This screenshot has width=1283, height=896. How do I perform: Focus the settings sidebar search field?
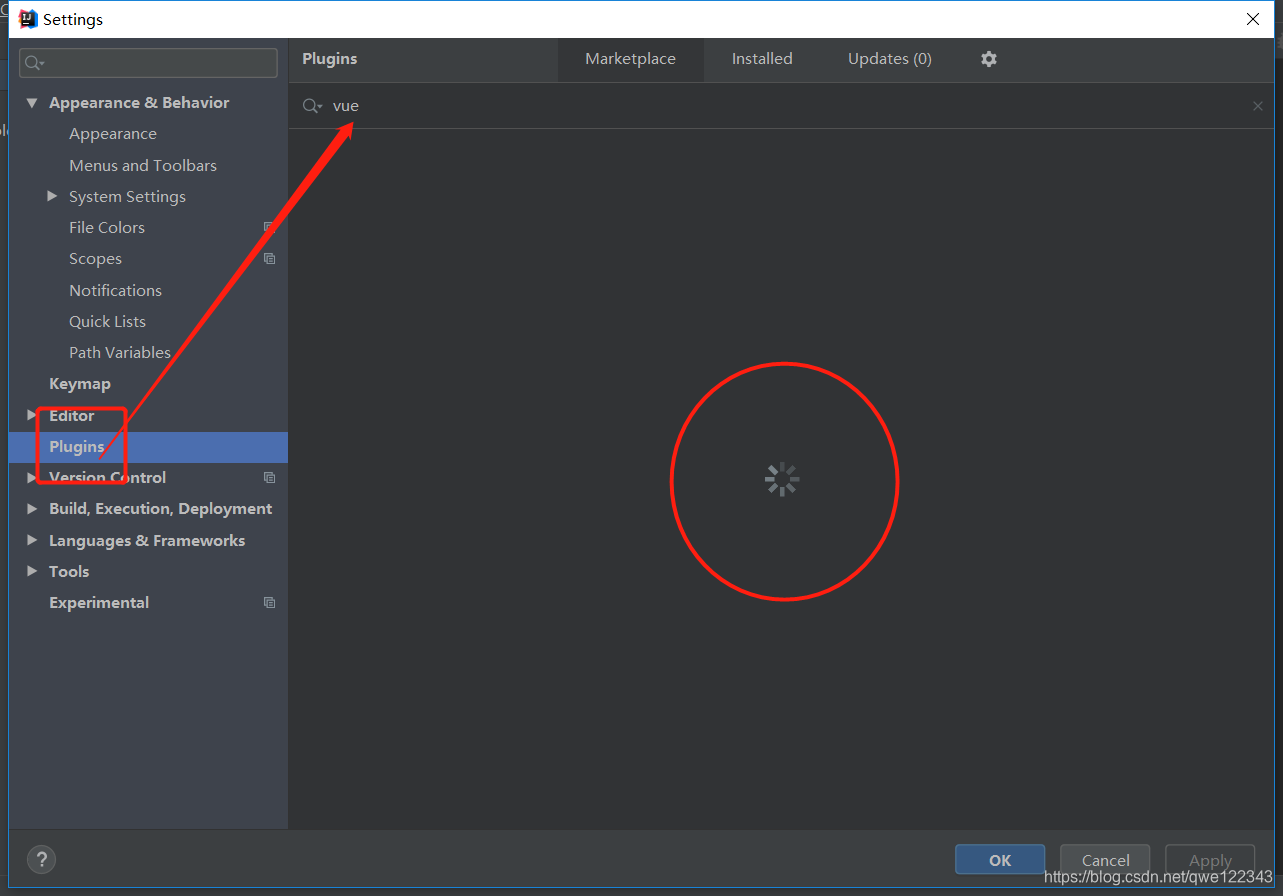[x=148, y=63]
